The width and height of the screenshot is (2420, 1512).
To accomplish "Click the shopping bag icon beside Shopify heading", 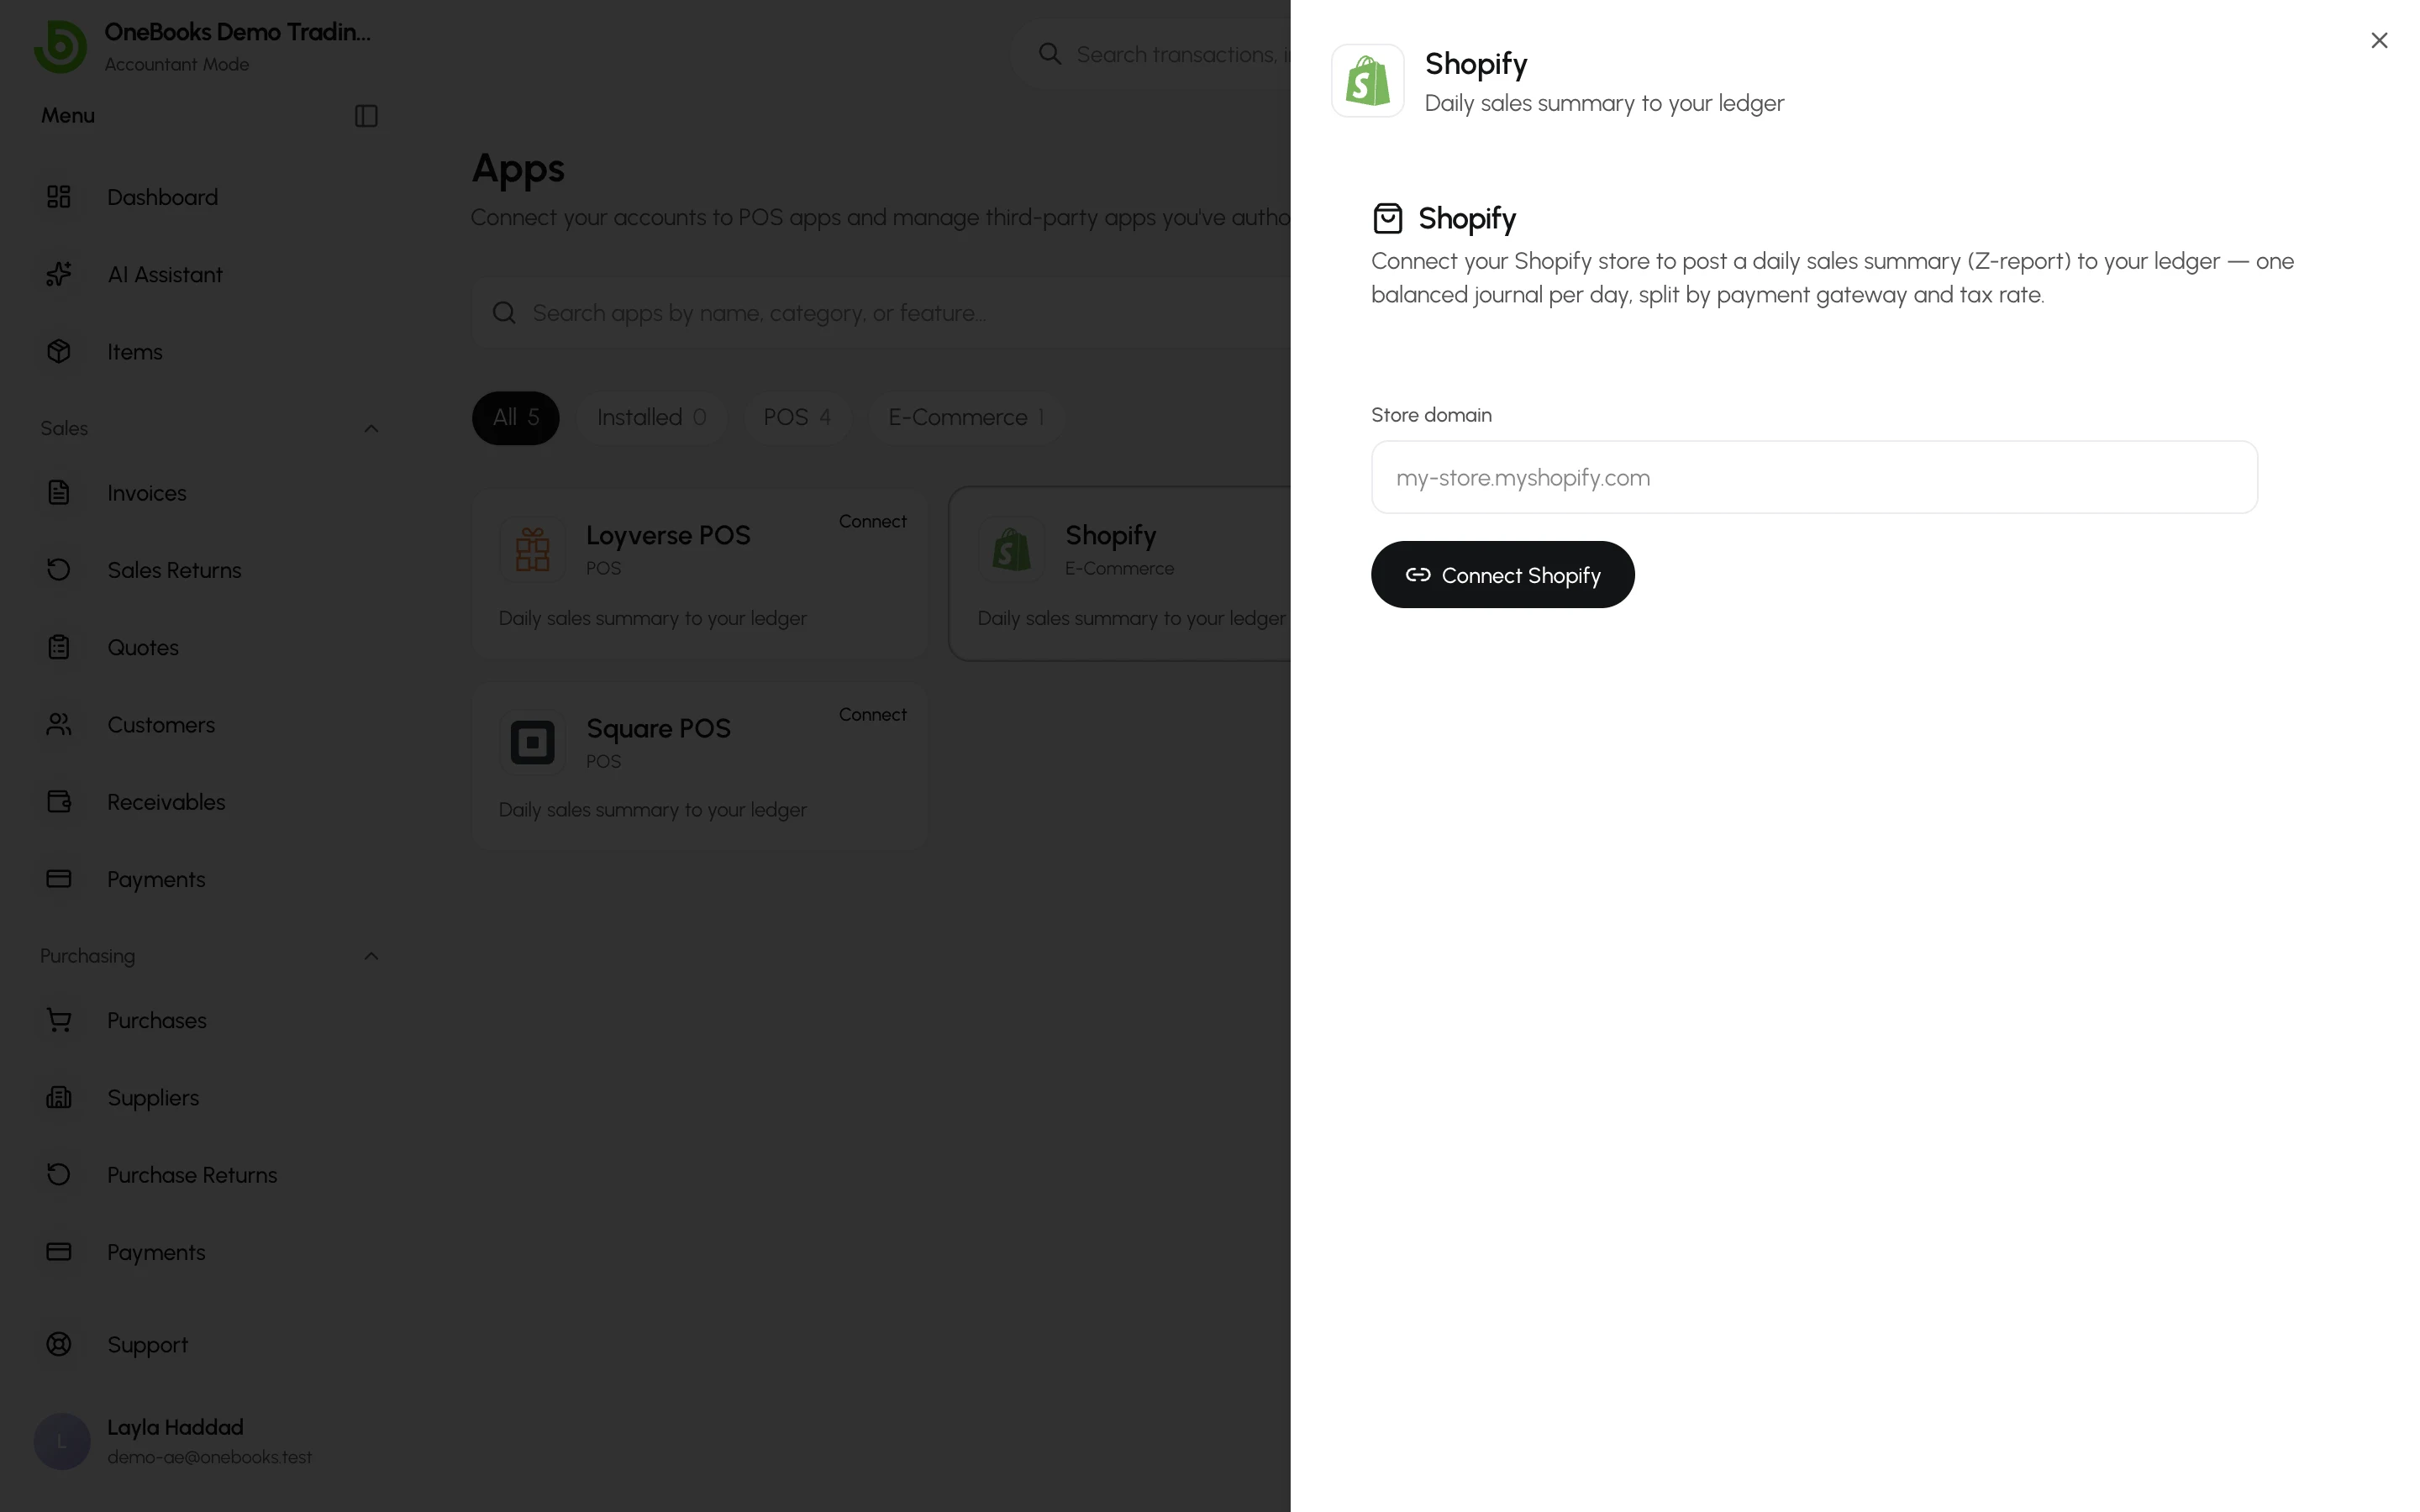I will coord(1387,218).
